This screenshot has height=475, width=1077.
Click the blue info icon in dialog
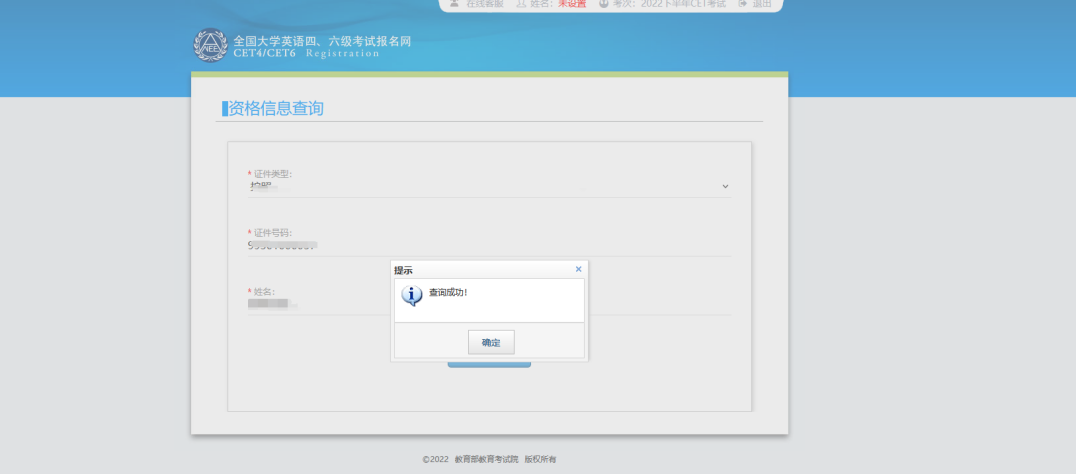pos(411,295)
